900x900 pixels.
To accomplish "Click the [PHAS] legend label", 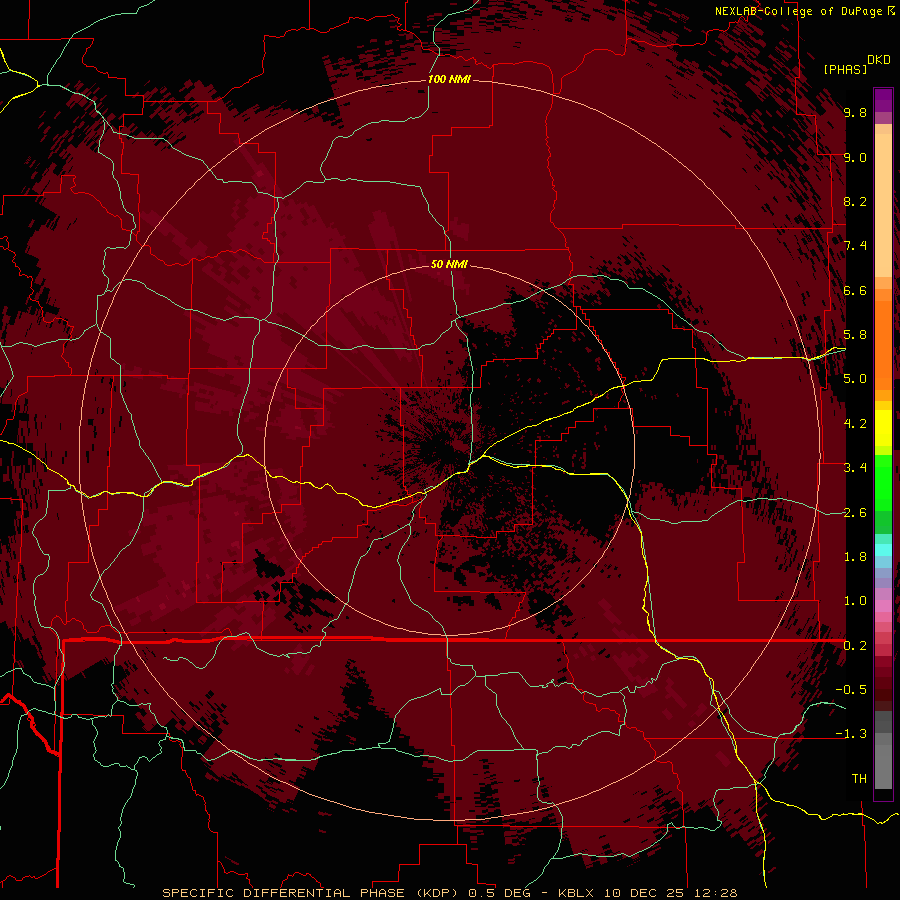I will (x=845, y=70).
